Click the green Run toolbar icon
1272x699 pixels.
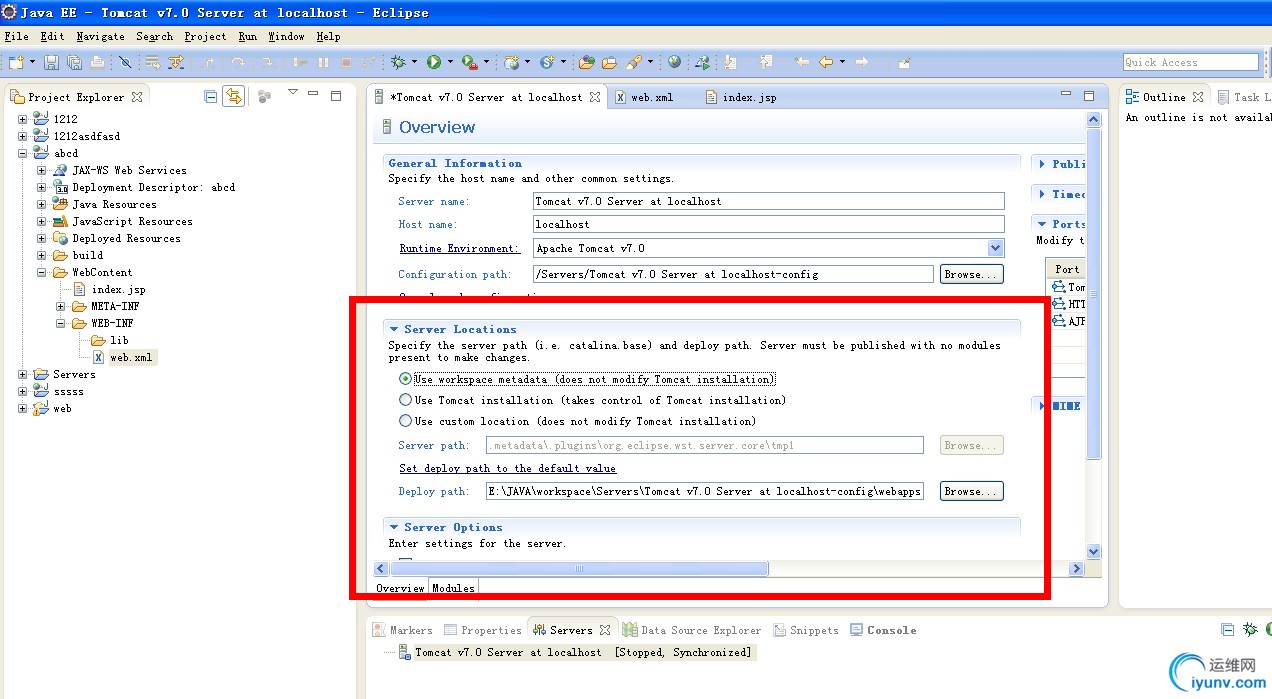434,62
